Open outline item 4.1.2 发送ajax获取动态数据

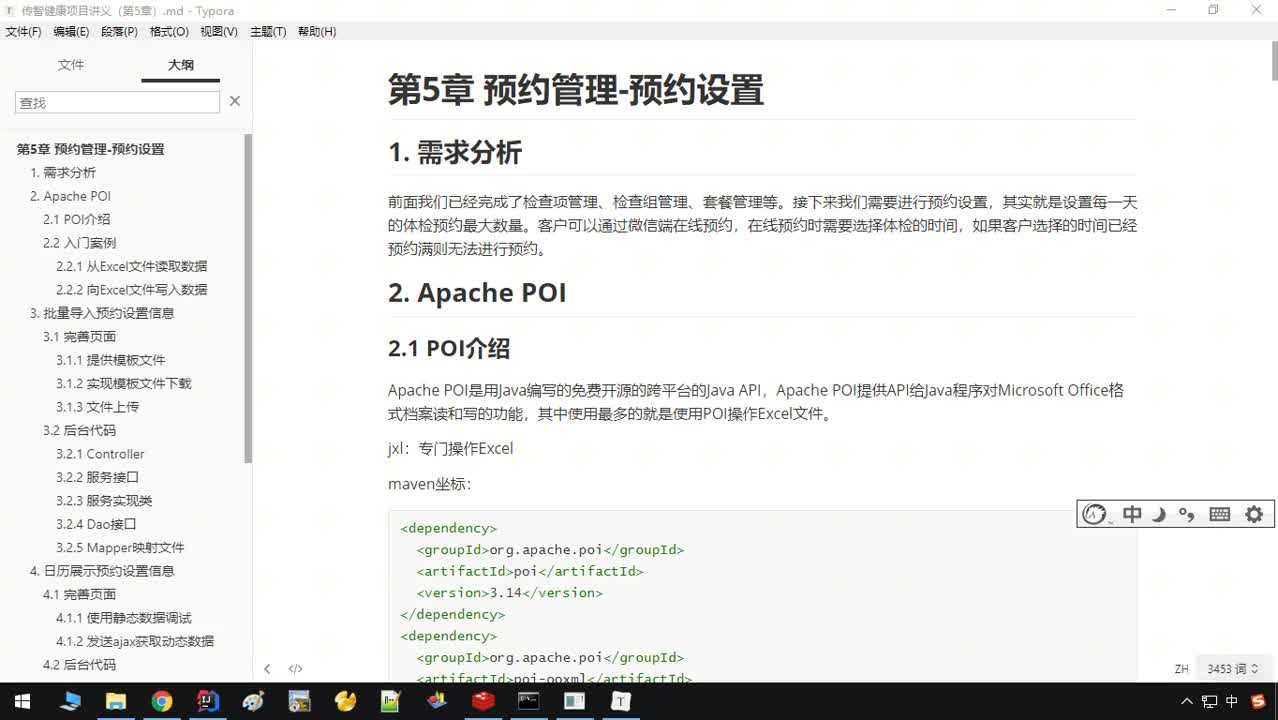point(135,642)
